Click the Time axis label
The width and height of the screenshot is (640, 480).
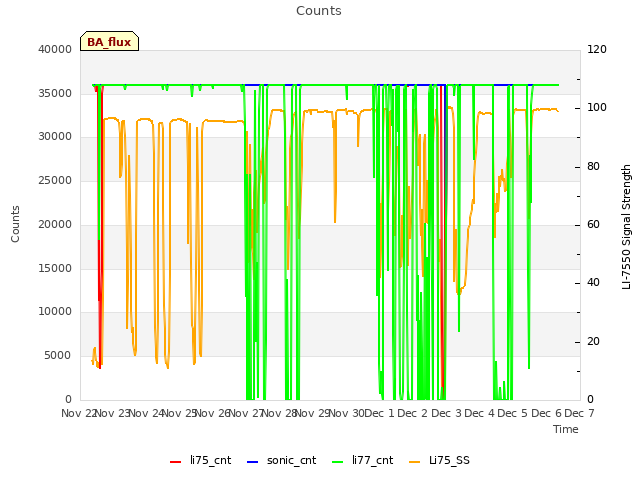click(x=566, y=429)
